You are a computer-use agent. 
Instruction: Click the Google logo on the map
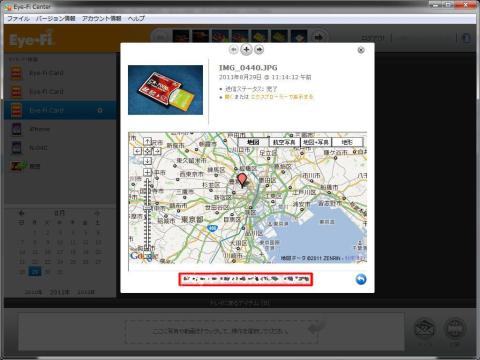(144, 256)
